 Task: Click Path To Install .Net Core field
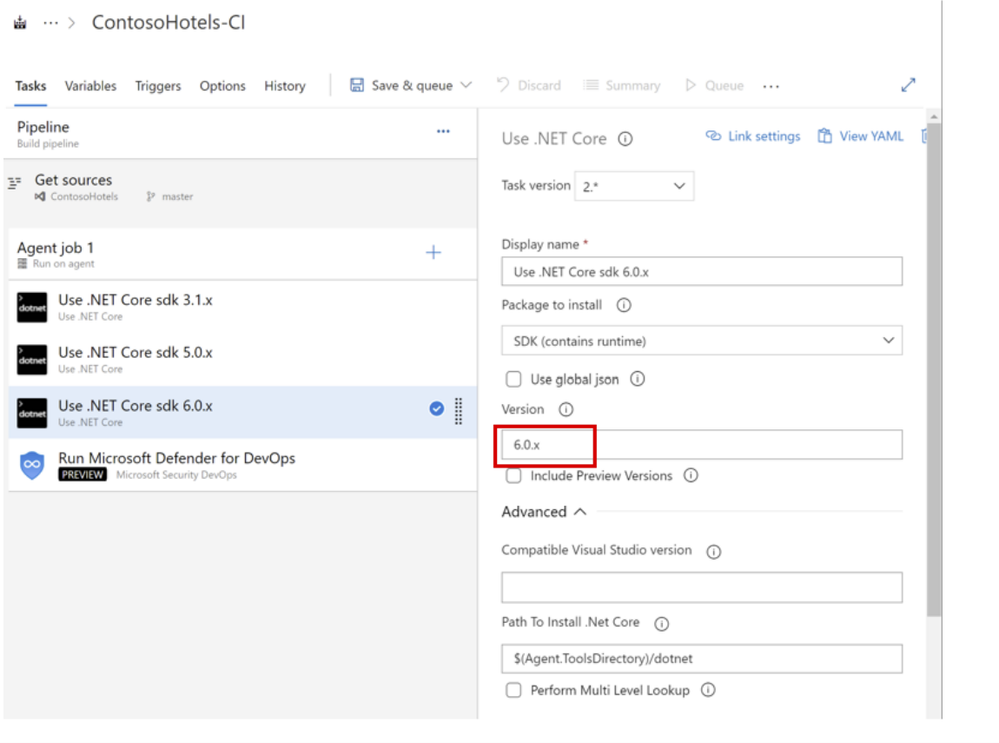coord(701,659)
